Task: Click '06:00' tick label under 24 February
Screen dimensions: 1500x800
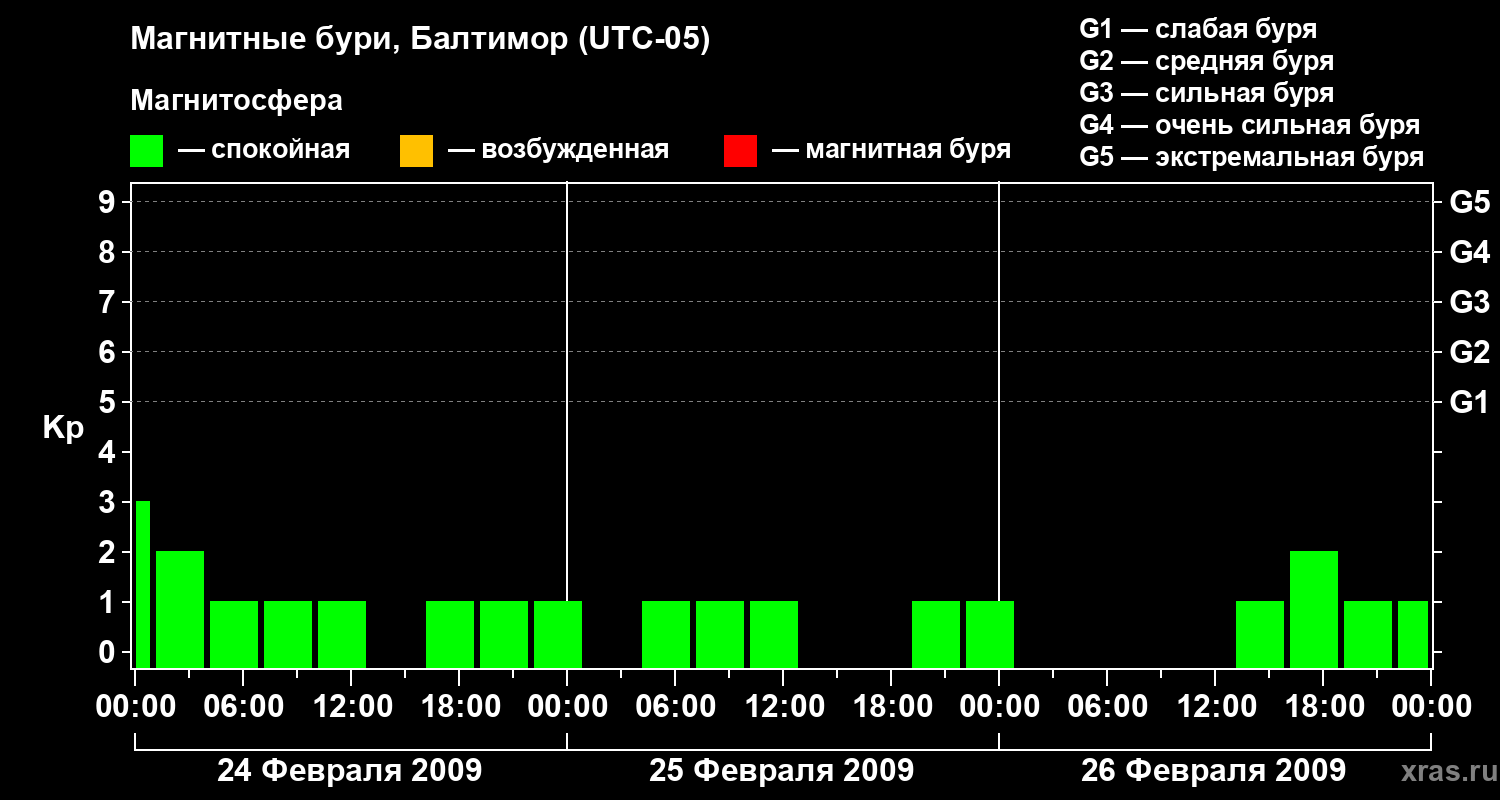Action: 242,707
